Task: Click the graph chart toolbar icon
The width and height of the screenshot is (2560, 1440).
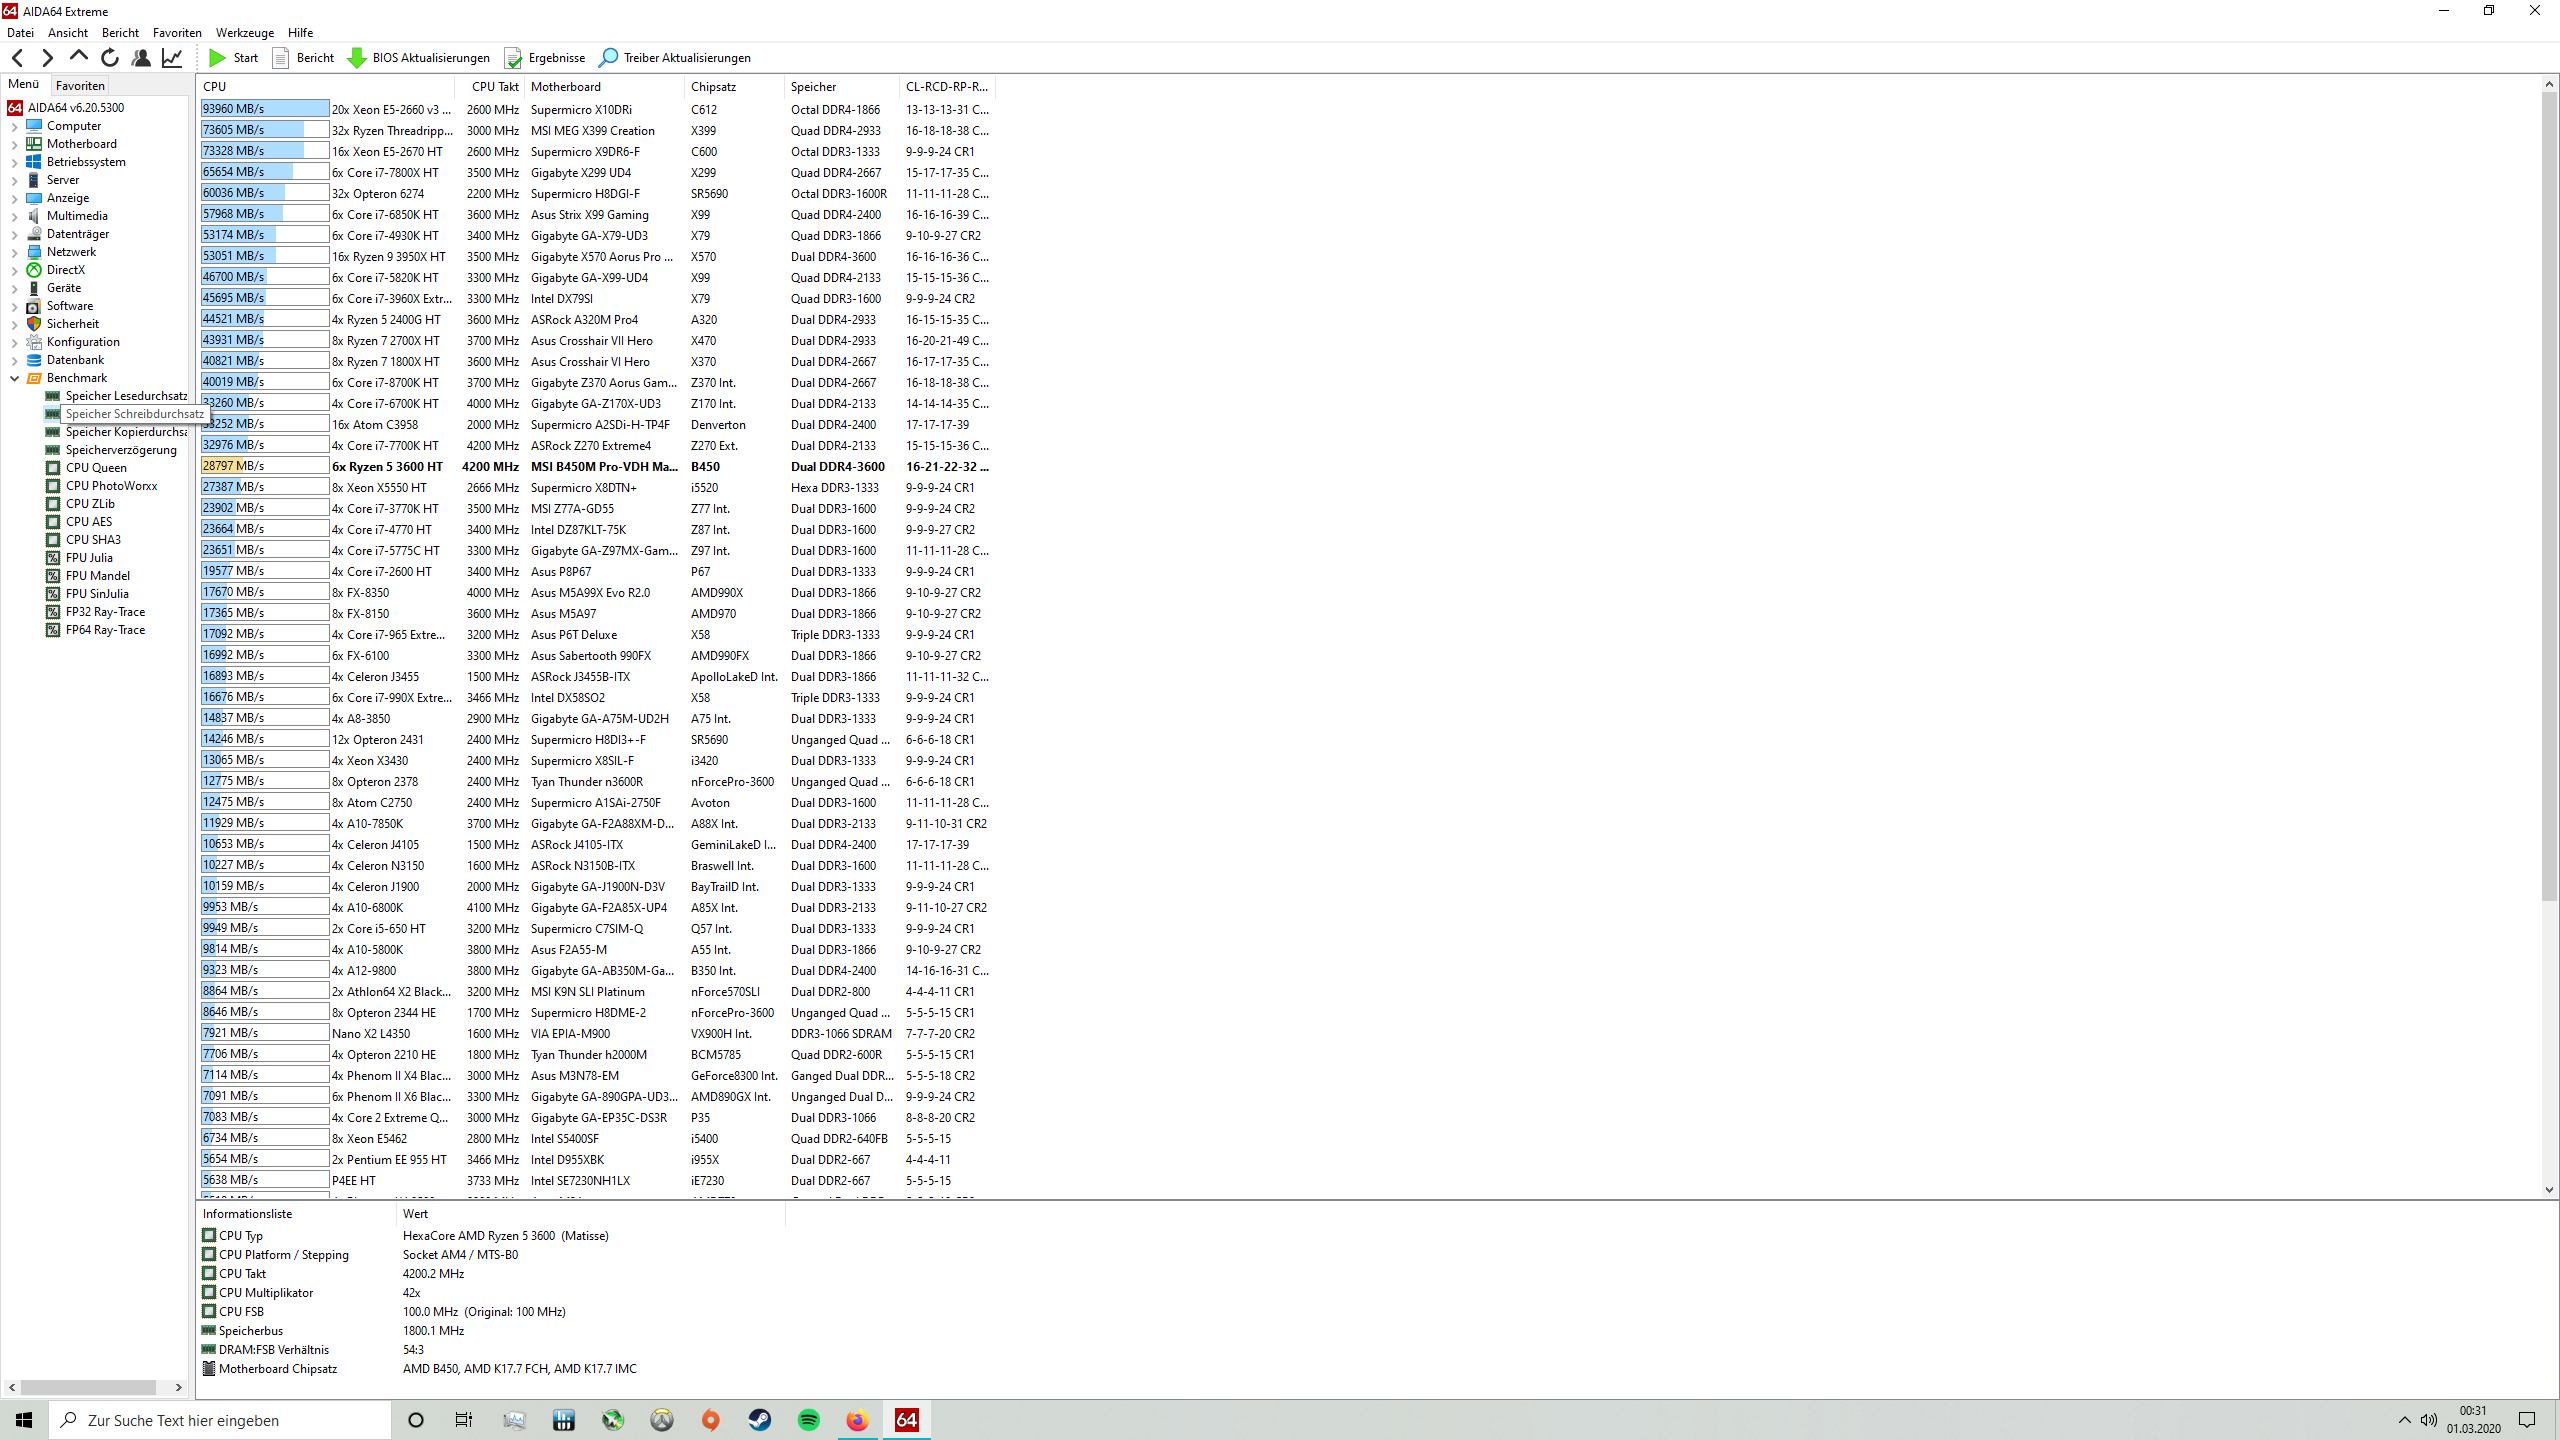Action: [172, 58]
